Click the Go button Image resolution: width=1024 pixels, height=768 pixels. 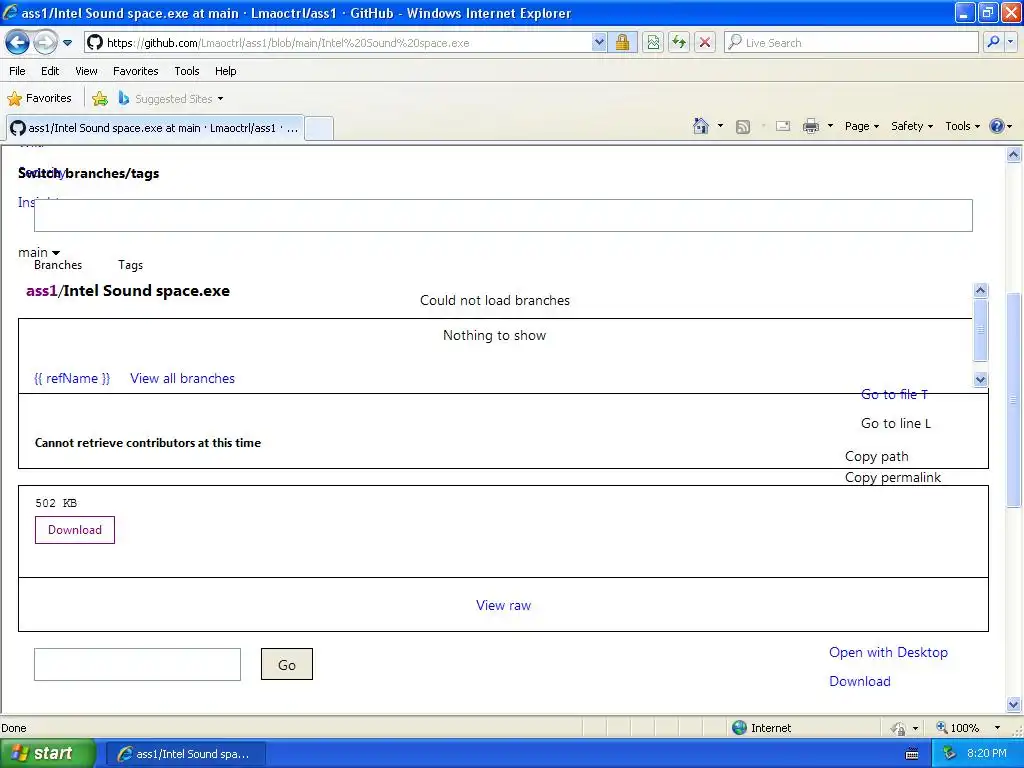click(x=287, y=664)
